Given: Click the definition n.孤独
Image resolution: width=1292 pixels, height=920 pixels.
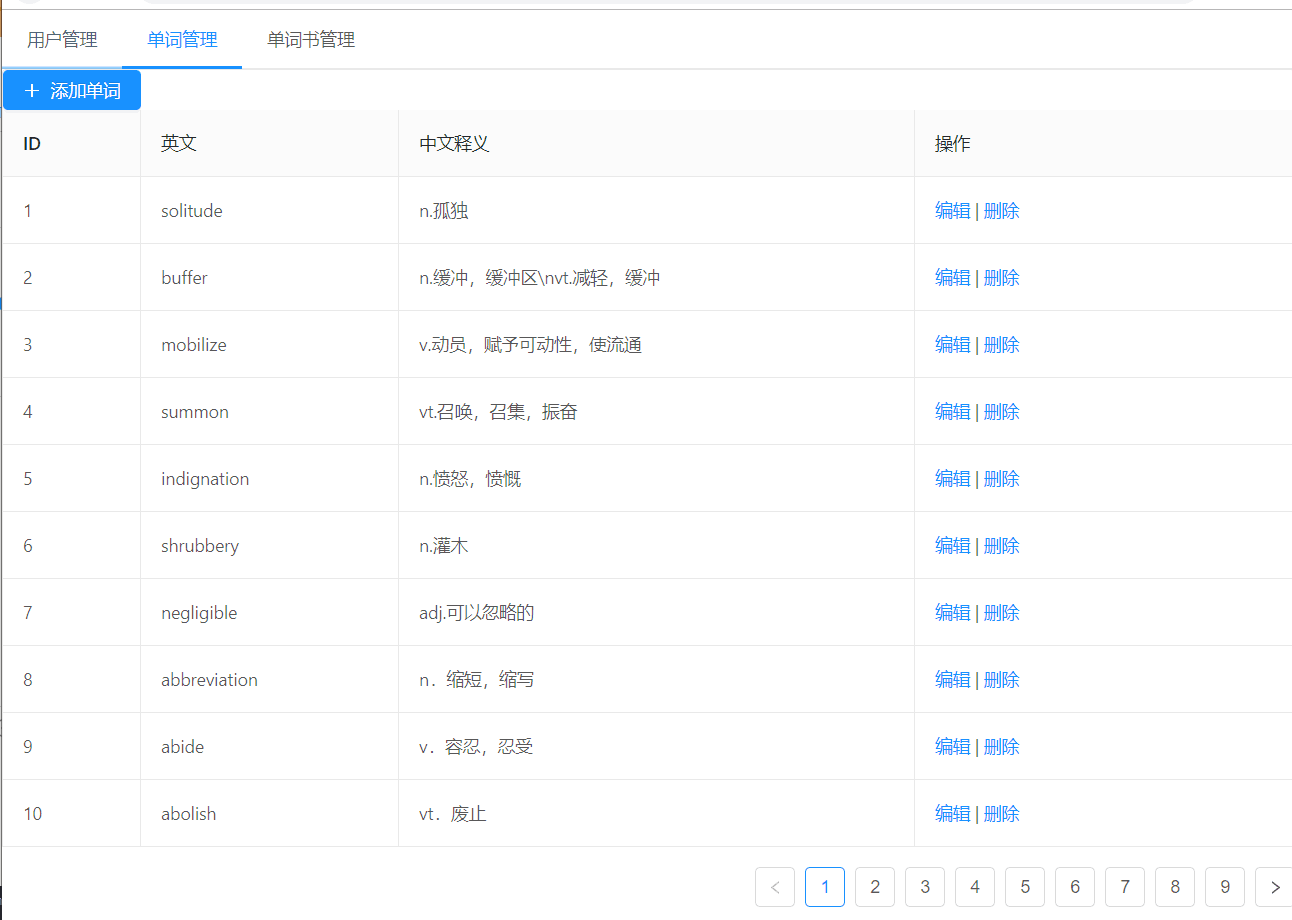Looking at the screenshot, I should pos(444,211).
